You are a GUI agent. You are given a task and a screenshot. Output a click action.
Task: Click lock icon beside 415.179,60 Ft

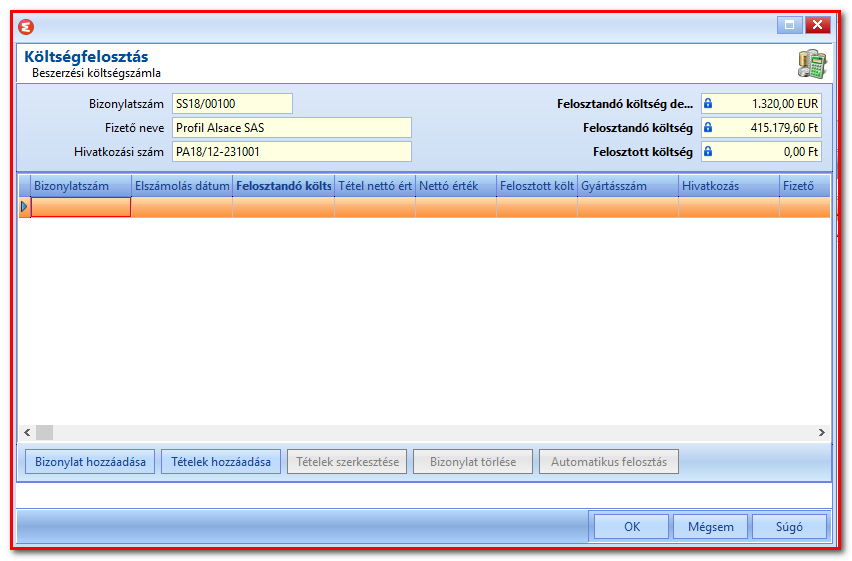707,128
